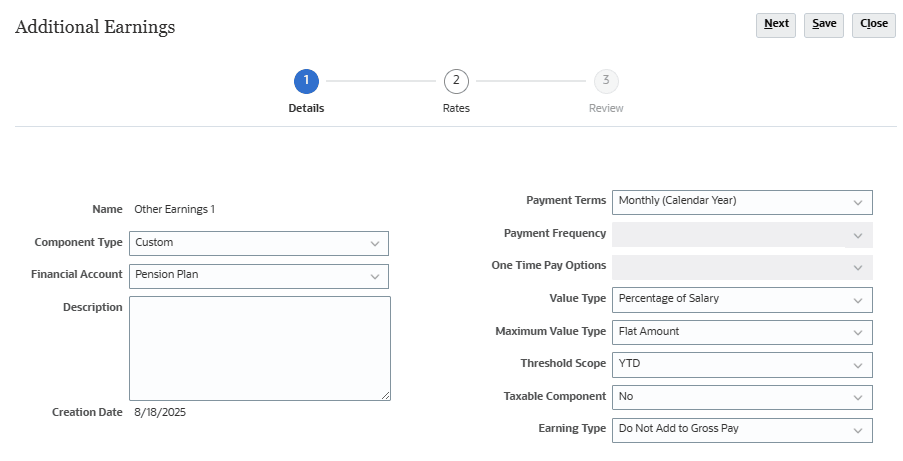This screenshot has height=461, width=903.
Task: Expand the Component Type dropdown arrow
Action: tap(375, 244)
